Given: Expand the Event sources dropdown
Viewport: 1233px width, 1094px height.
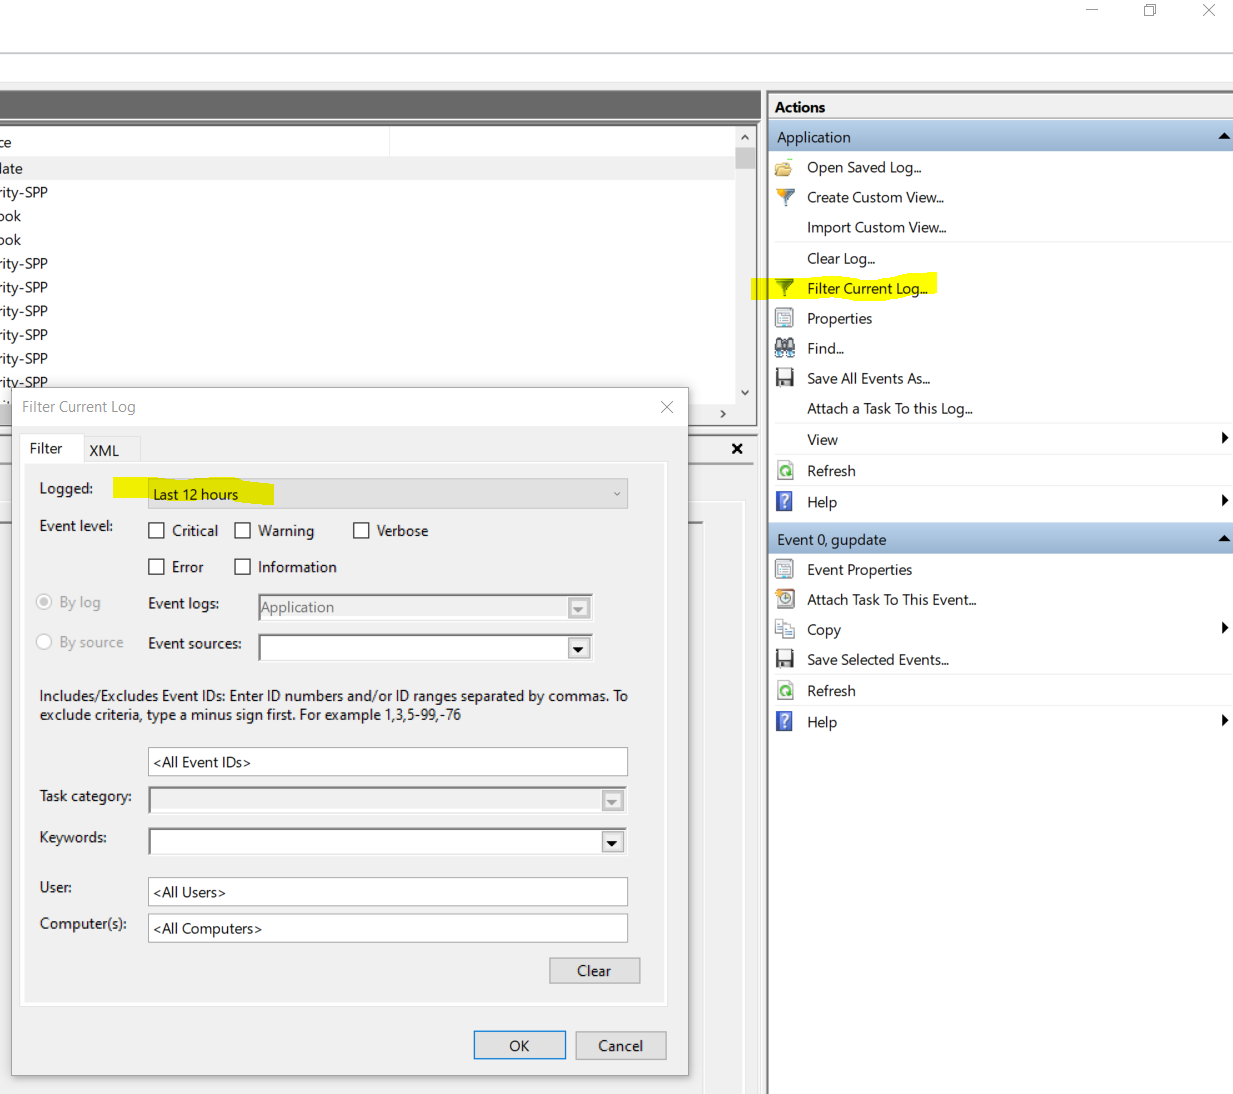Looking at the screenshot, I should tap(578, 647).
